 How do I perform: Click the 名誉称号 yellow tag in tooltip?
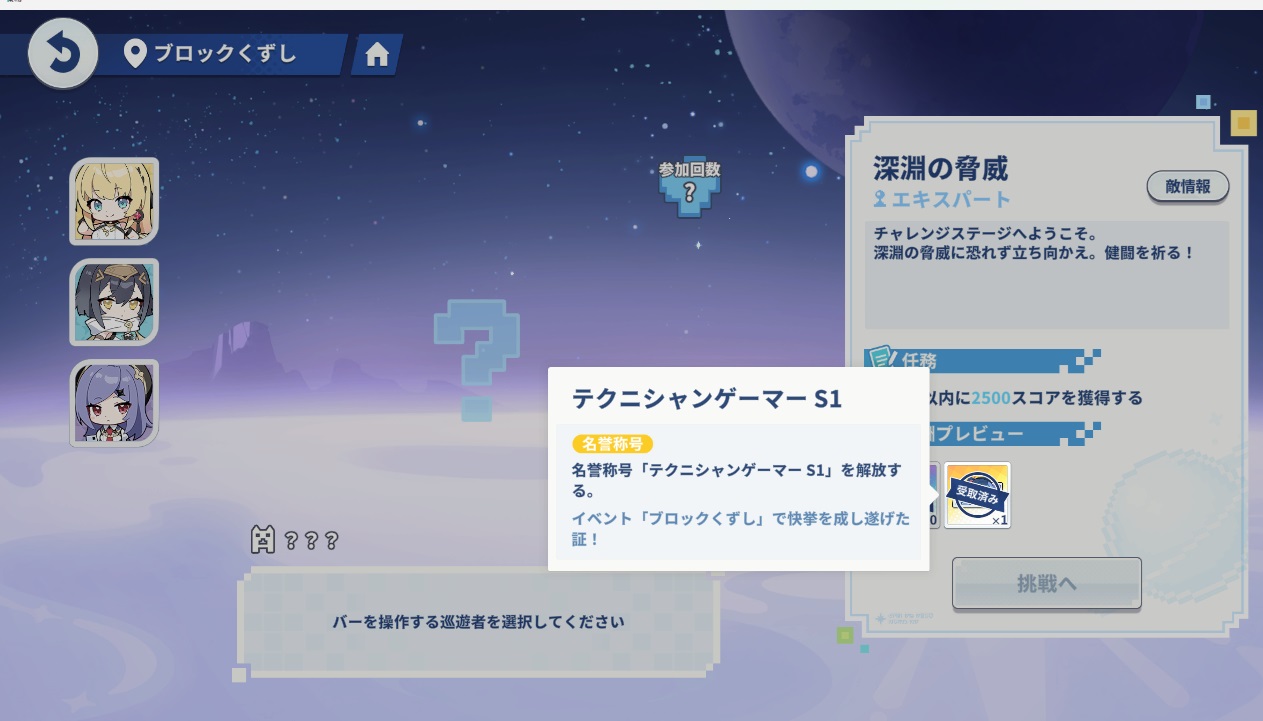(612, 443)
